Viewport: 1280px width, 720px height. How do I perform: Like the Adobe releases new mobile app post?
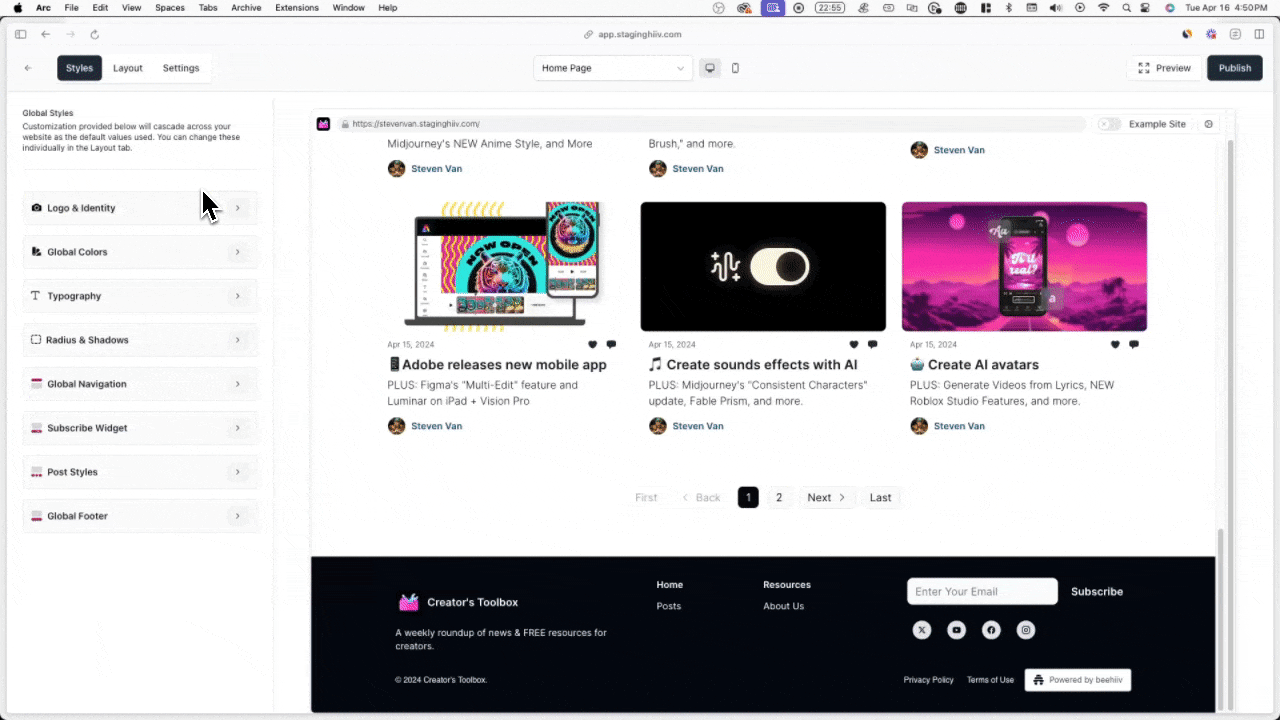pos(593,344)
